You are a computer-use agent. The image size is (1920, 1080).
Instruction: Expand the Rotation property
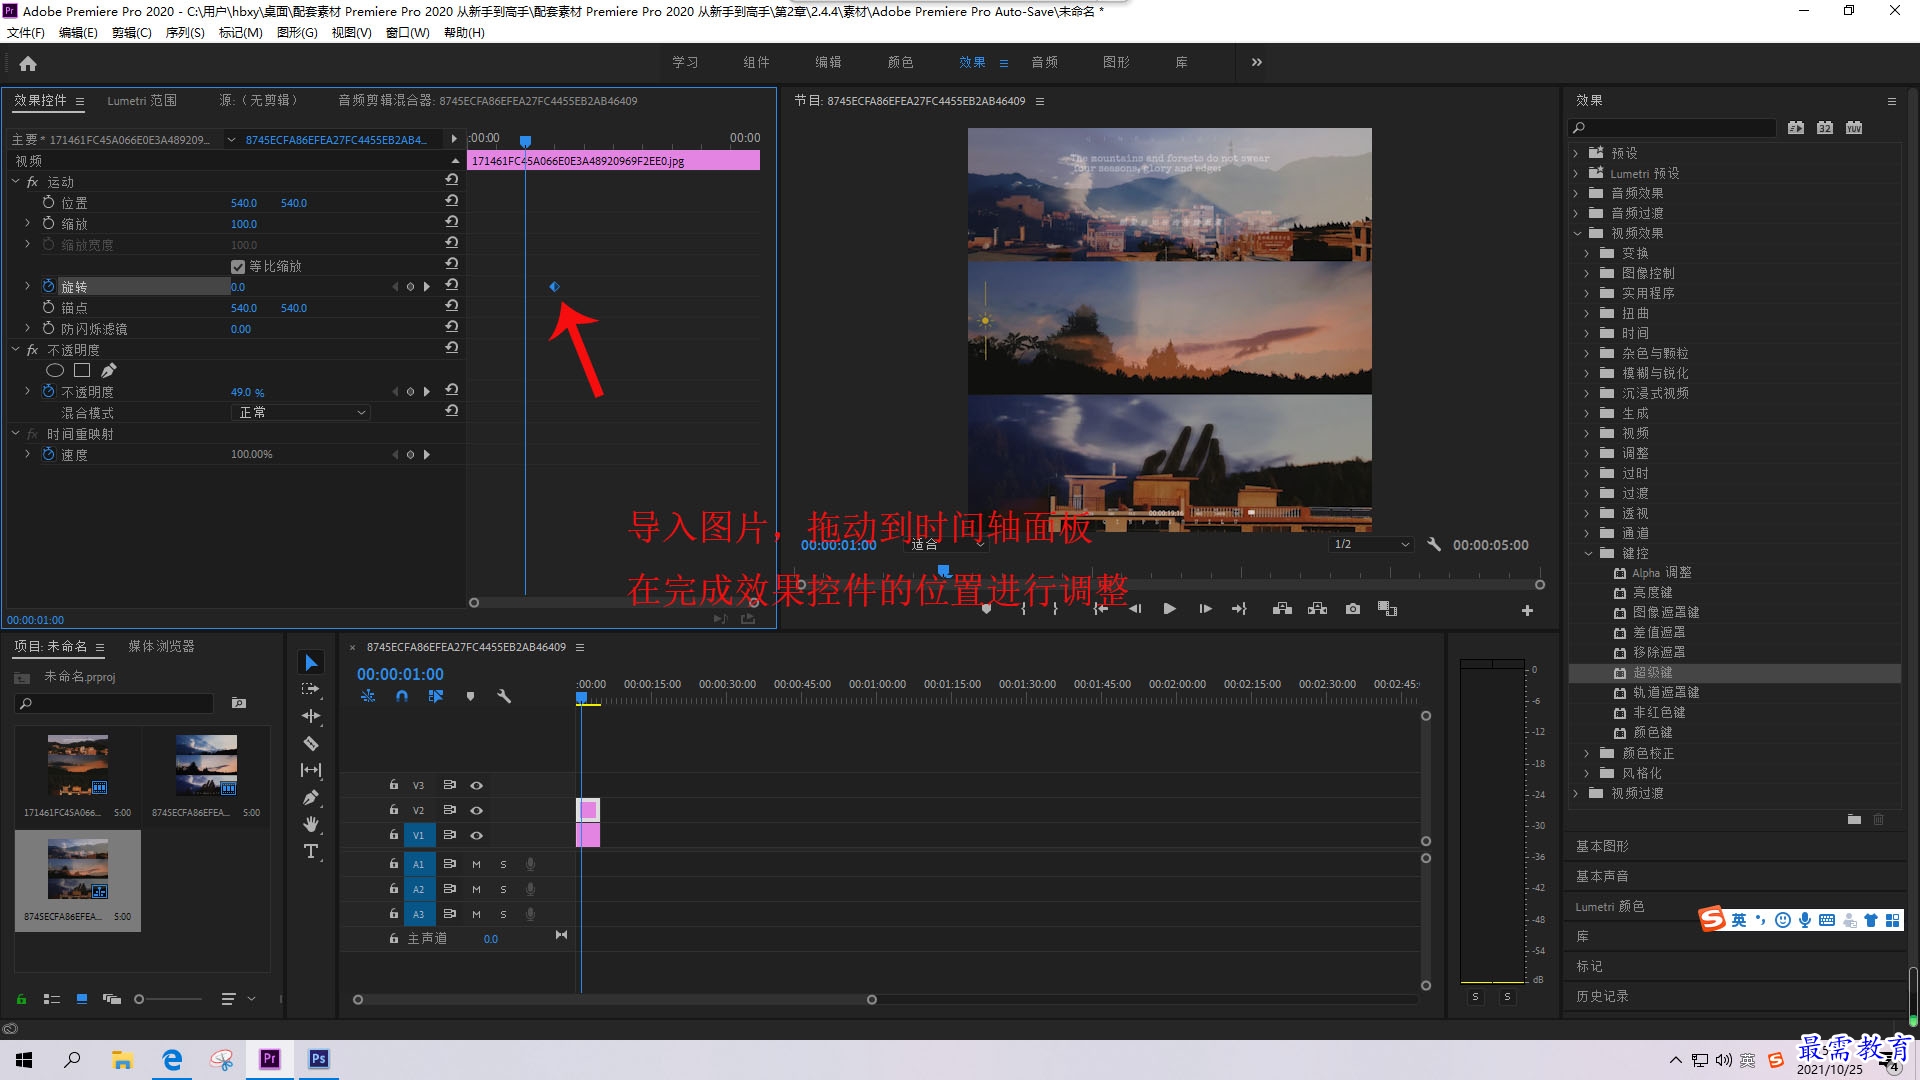click(27, 286)
